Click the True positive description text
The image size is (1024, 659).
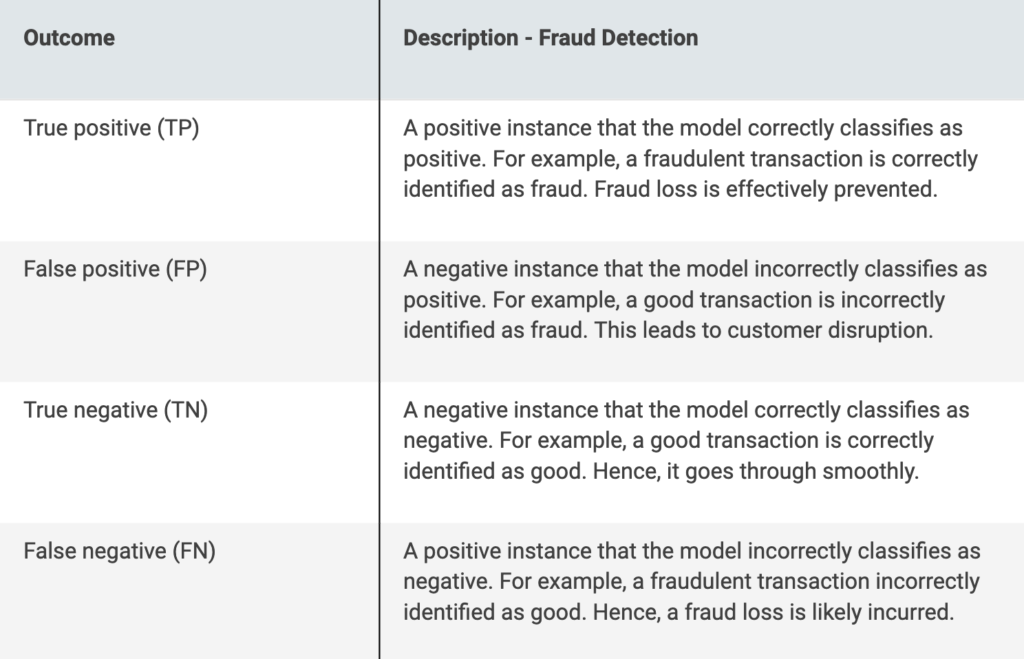(690, 159)
